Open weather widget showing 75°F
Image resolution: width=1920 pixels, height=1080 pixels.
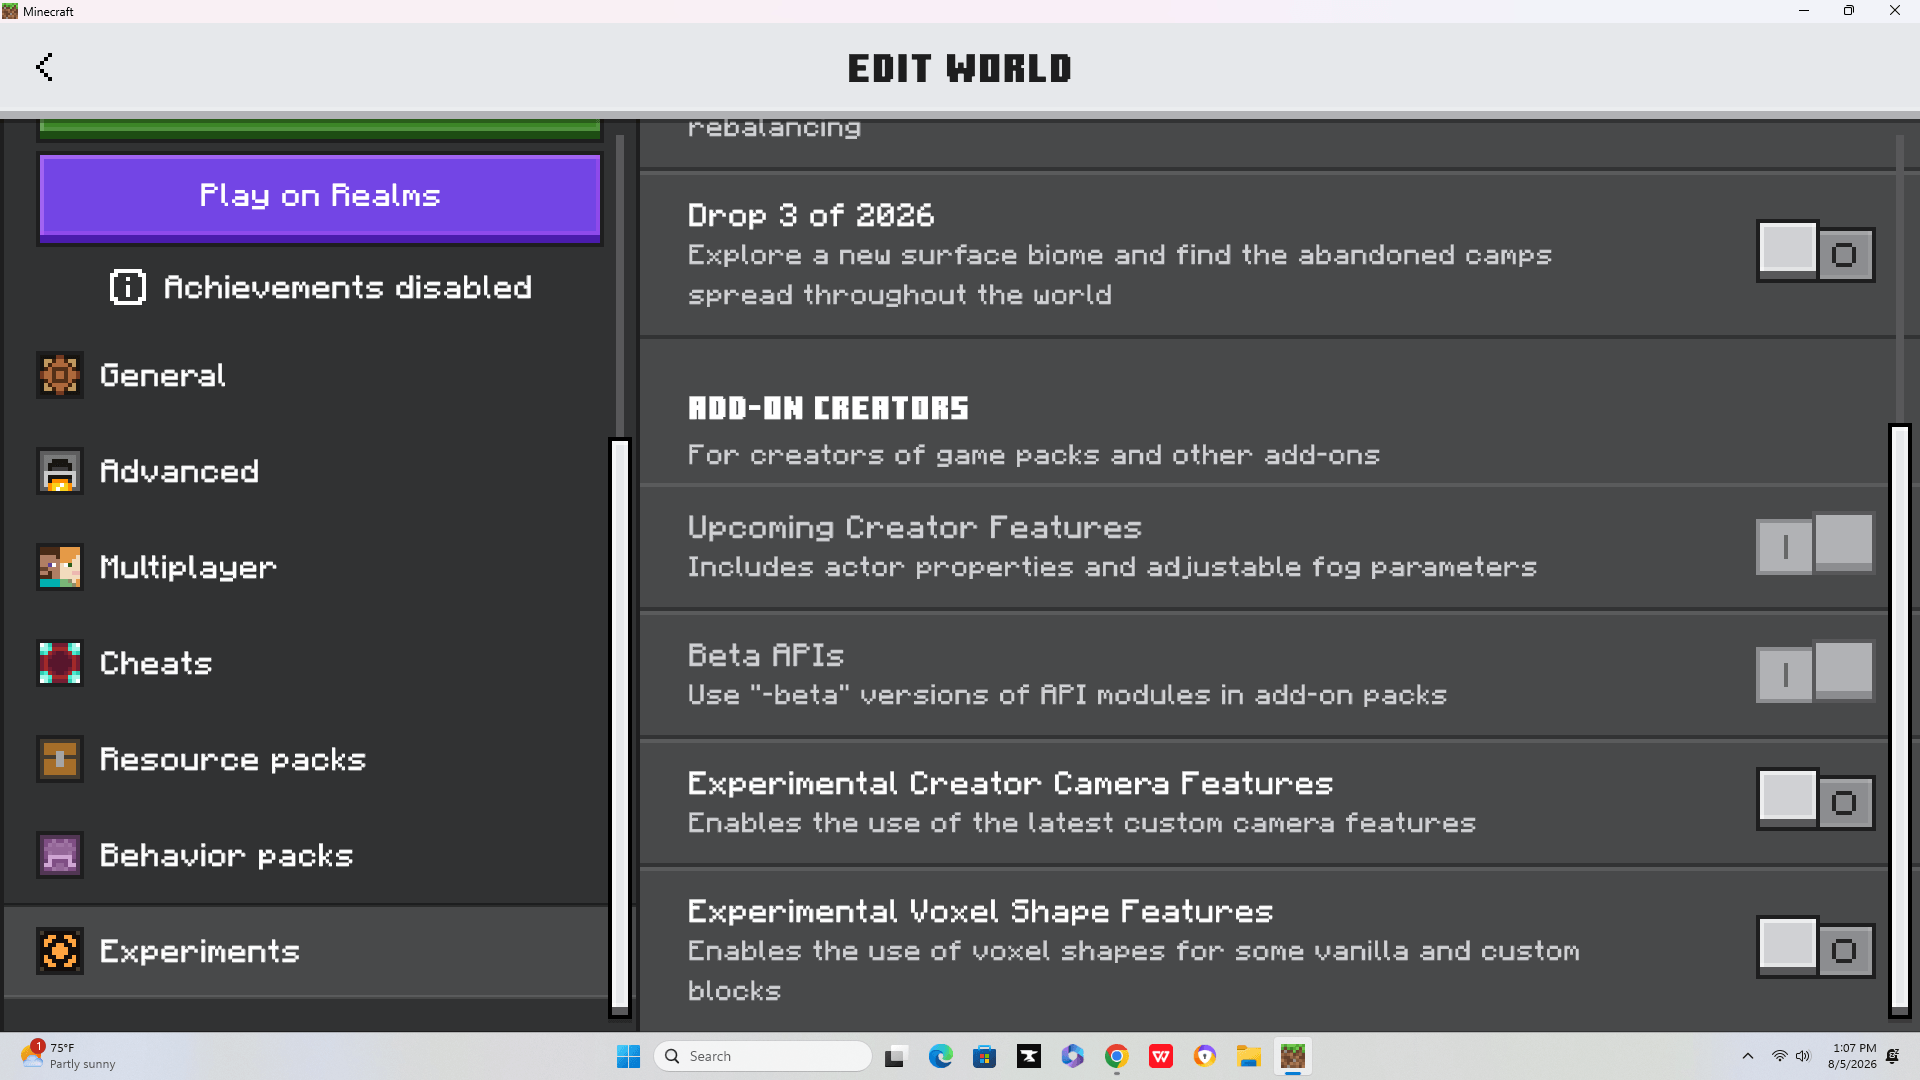click(x=68, y=1056)
